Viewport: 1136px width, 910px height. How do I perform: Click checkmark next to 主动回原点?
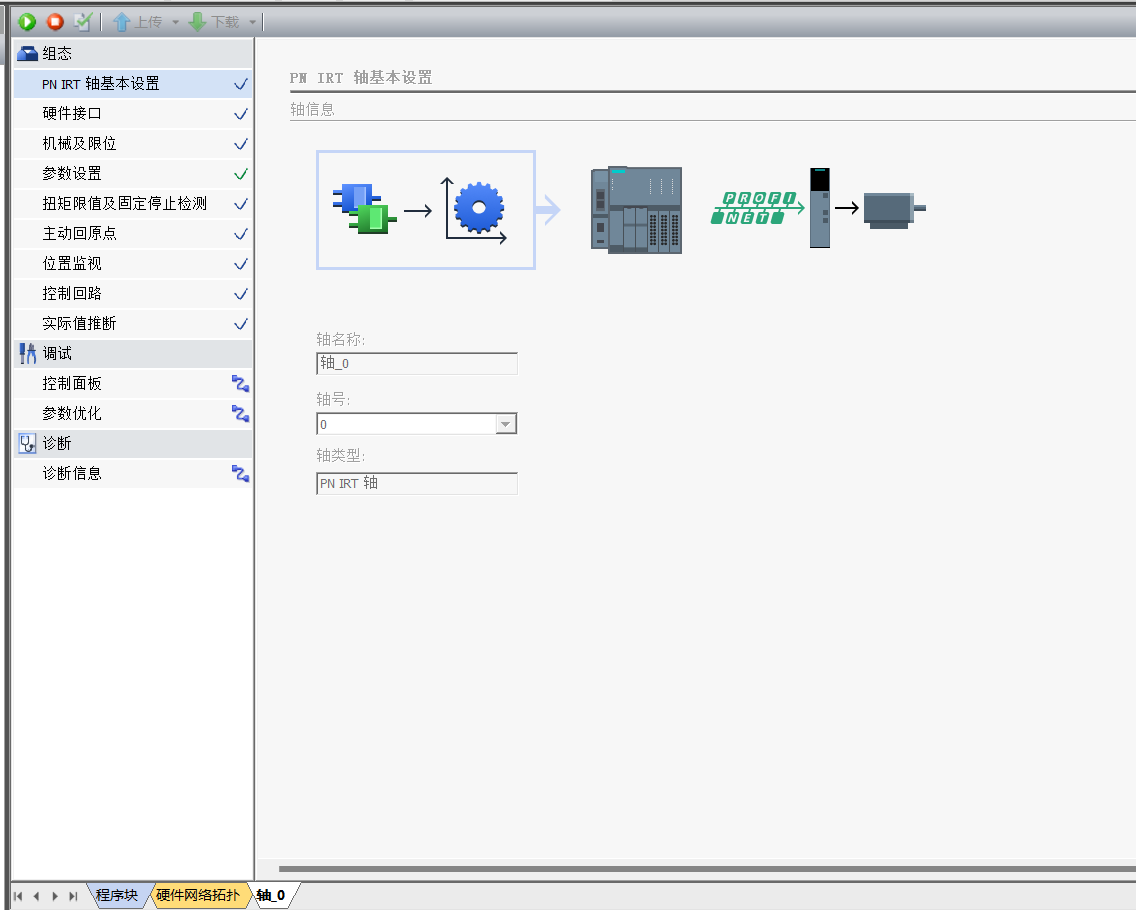pos(241,234)
